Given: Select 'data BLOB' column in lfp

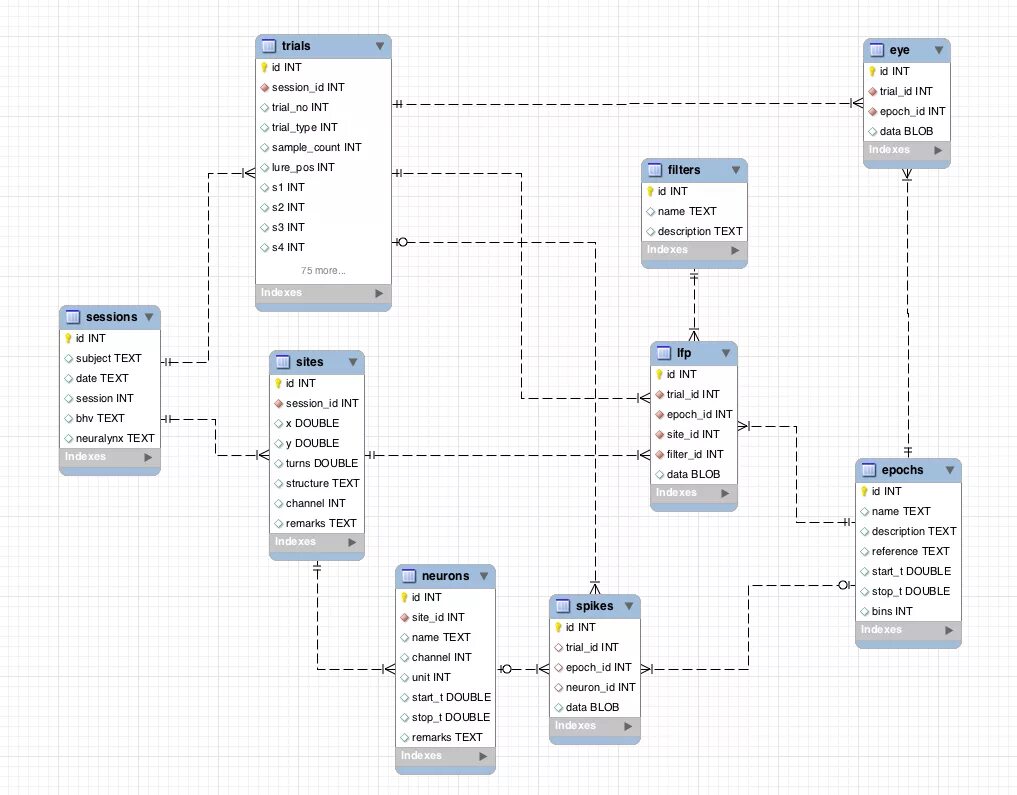Looking at the screenshot, I should pyautogui.click(x=693, y=475).
